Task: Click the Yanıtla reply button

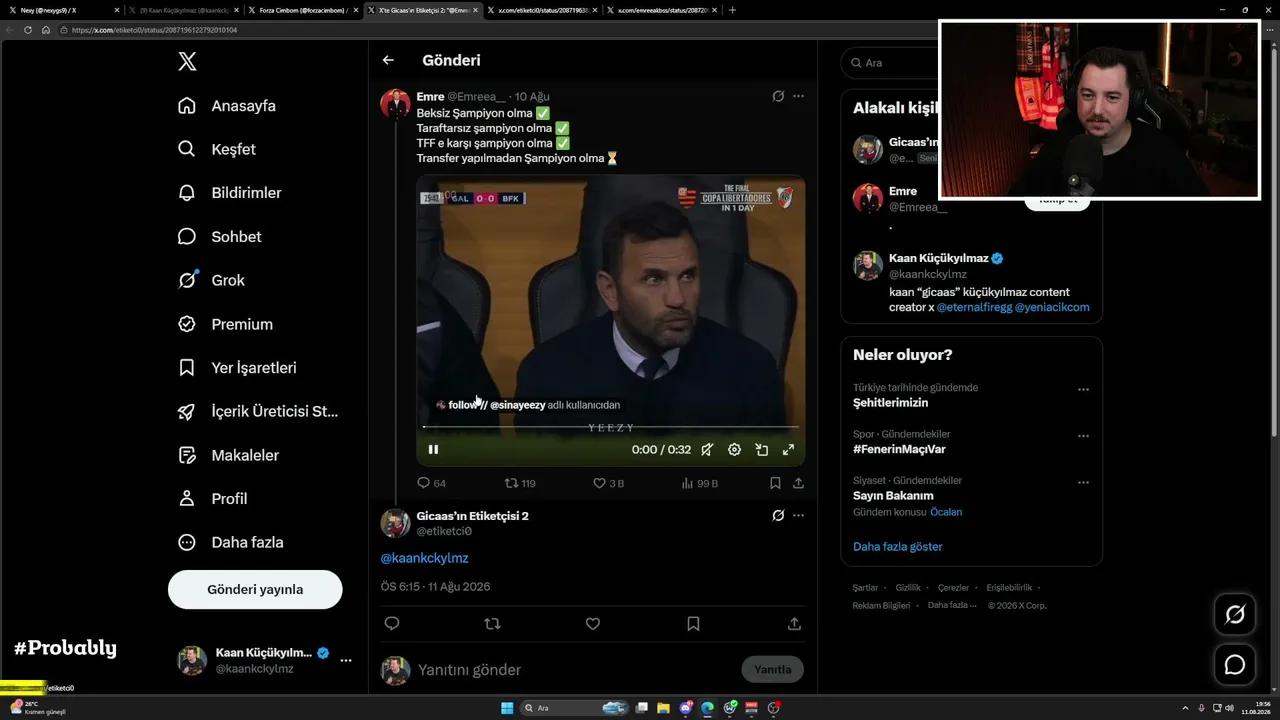Action: pos(772,670)
